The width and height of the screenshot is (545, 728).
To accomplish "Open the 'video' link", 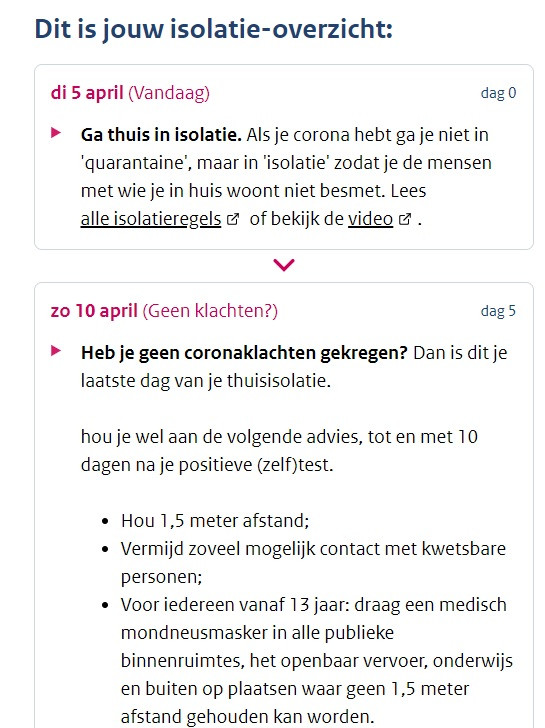I will click(370, 219).
